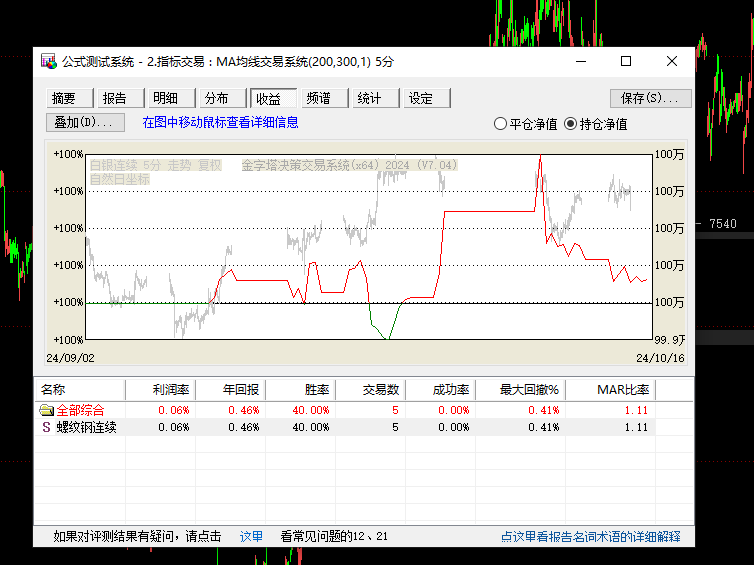Follow the 这里 FAQ link
Viewport: 754px width, 565px height.
251,536
